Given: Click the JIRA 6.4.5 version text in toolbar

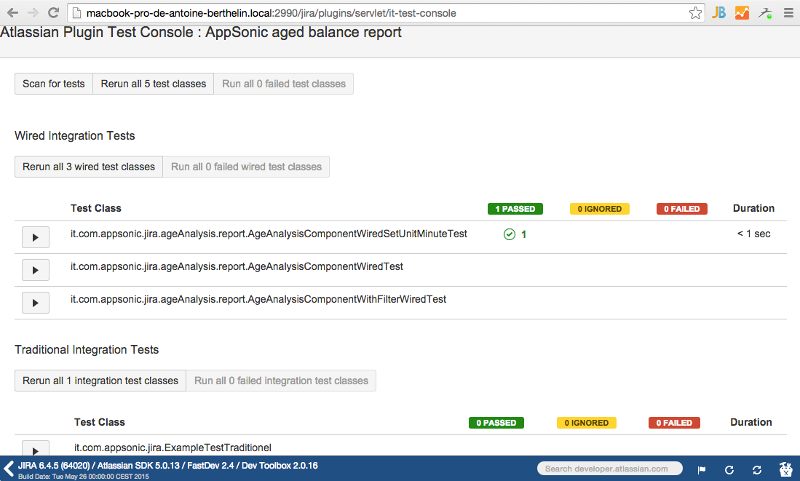Looking at the screenshot, I should pyautogui.click(x=168, y=465).
